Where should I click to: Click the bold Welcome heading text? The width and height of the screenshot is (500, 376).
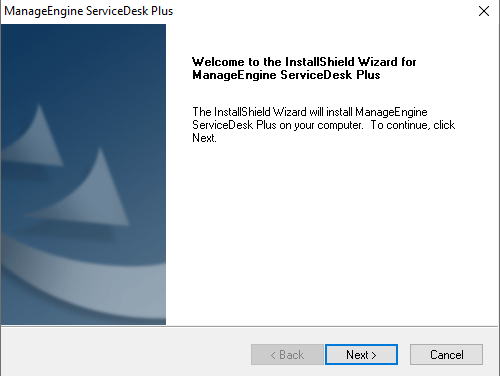[304, 68]
